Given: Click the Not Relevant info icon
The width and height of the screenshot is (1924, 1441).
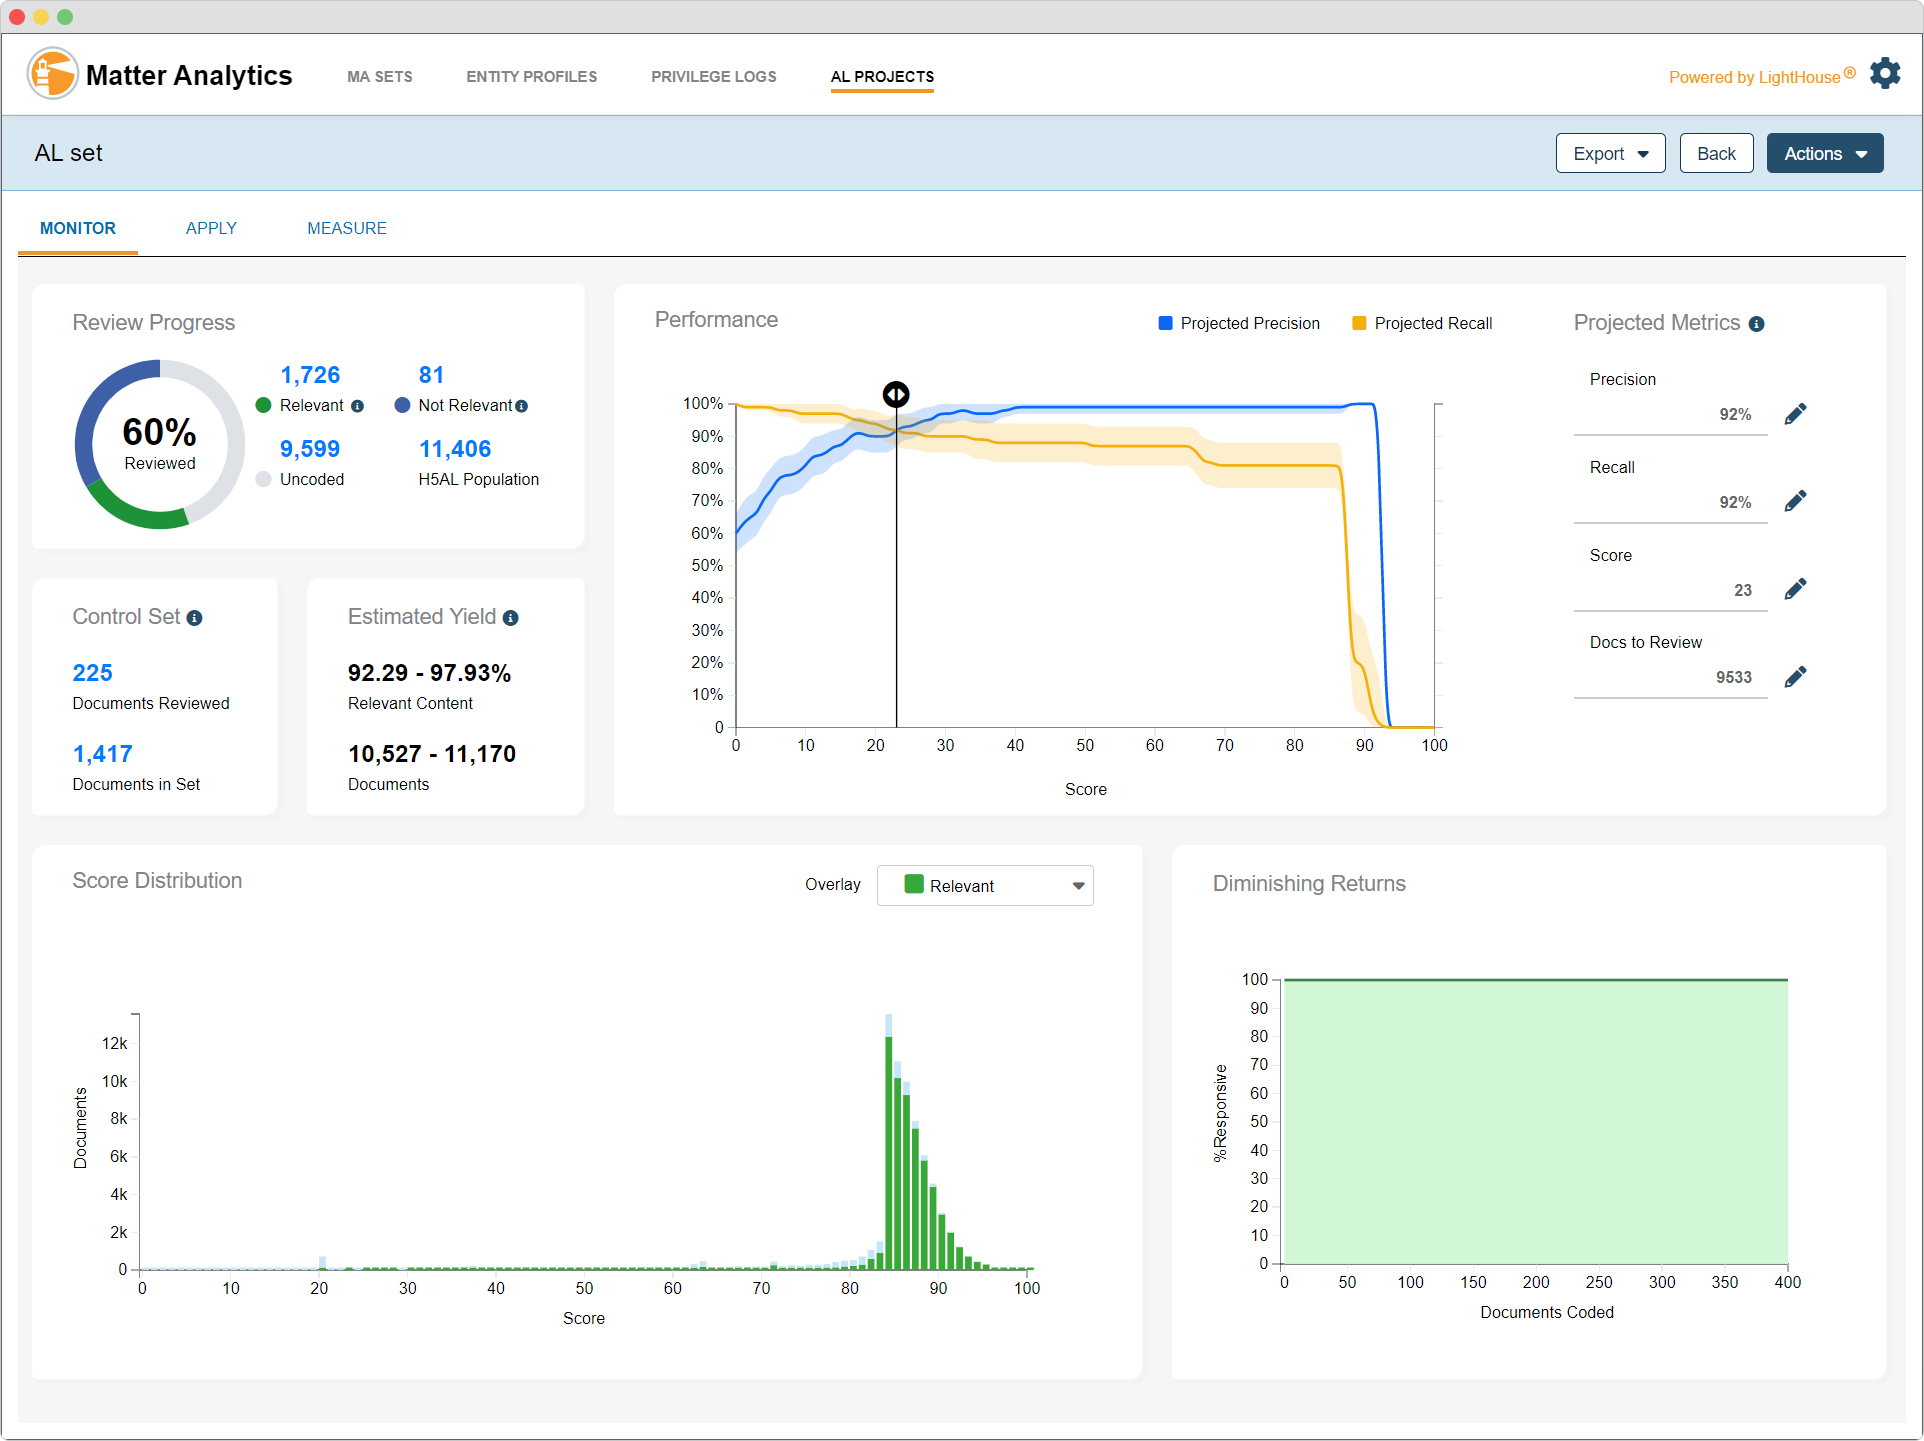Looking at the screenshot, I should (521, 406).
